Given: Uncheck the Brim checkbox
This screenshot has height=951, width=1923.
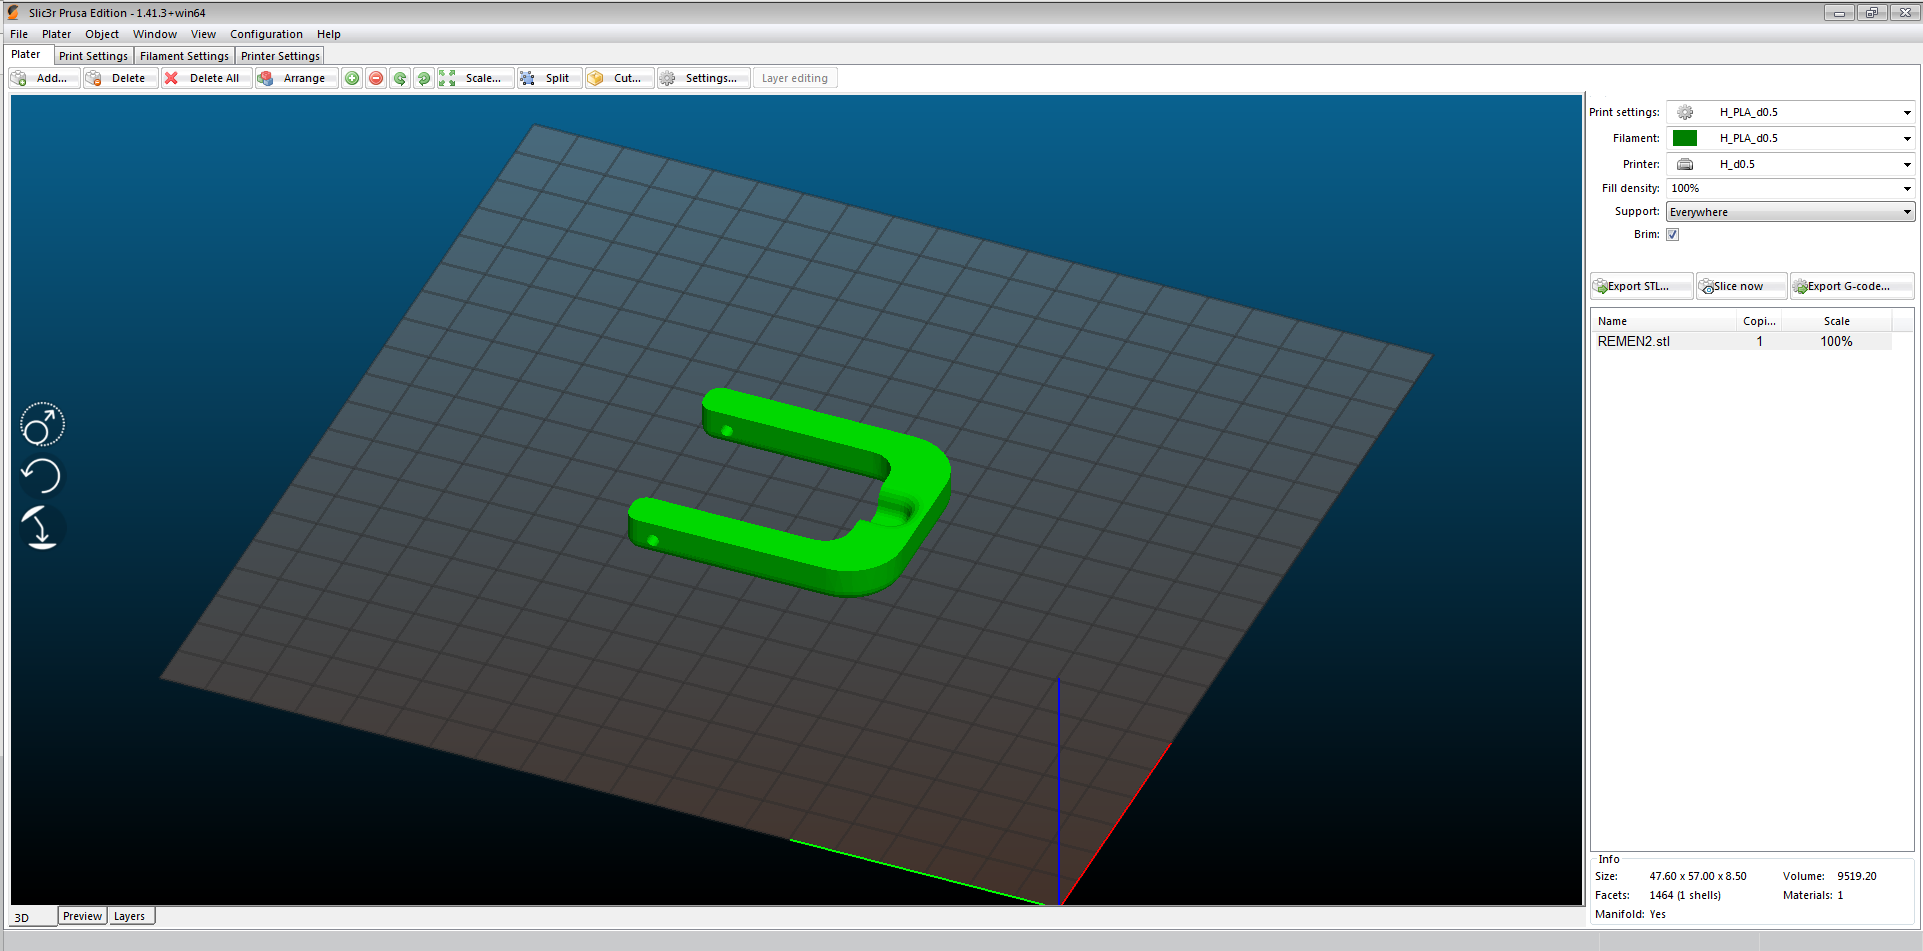Looking at the screenshot, I should [x=1672, y=234].
